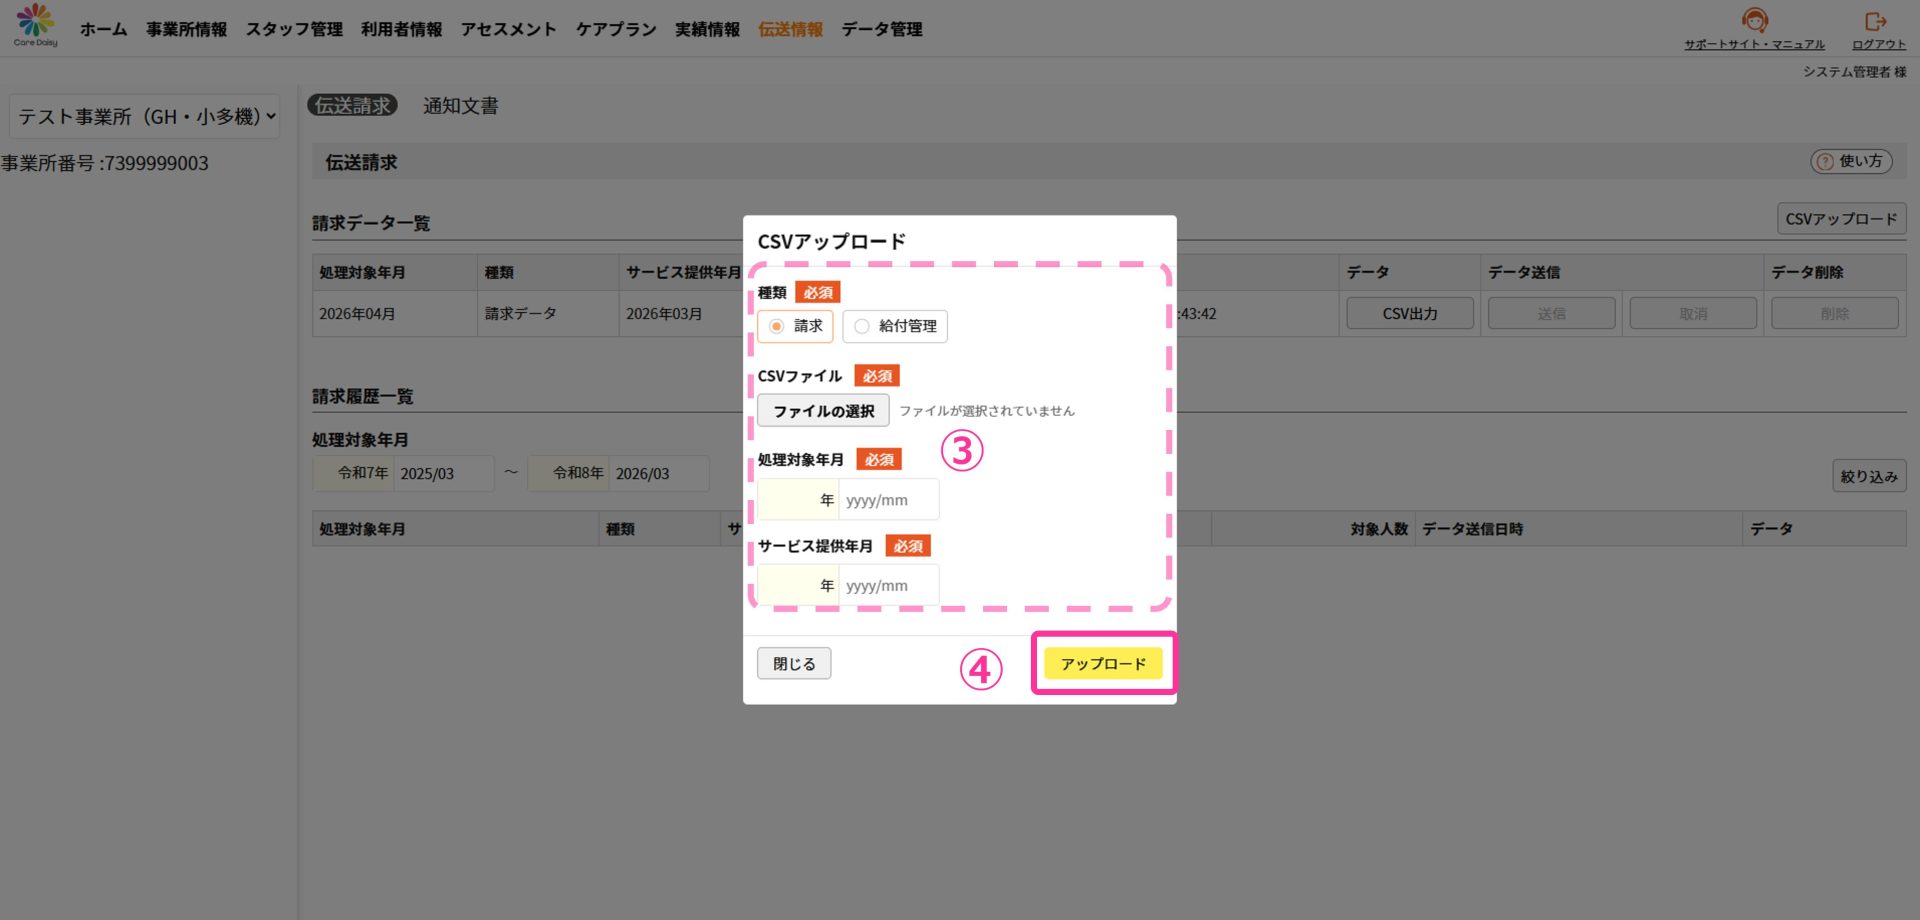Screen dimensions: 1920x920
Task: Click the サービス提供年月 yyyy/mm input field
Action: point(888,586)
